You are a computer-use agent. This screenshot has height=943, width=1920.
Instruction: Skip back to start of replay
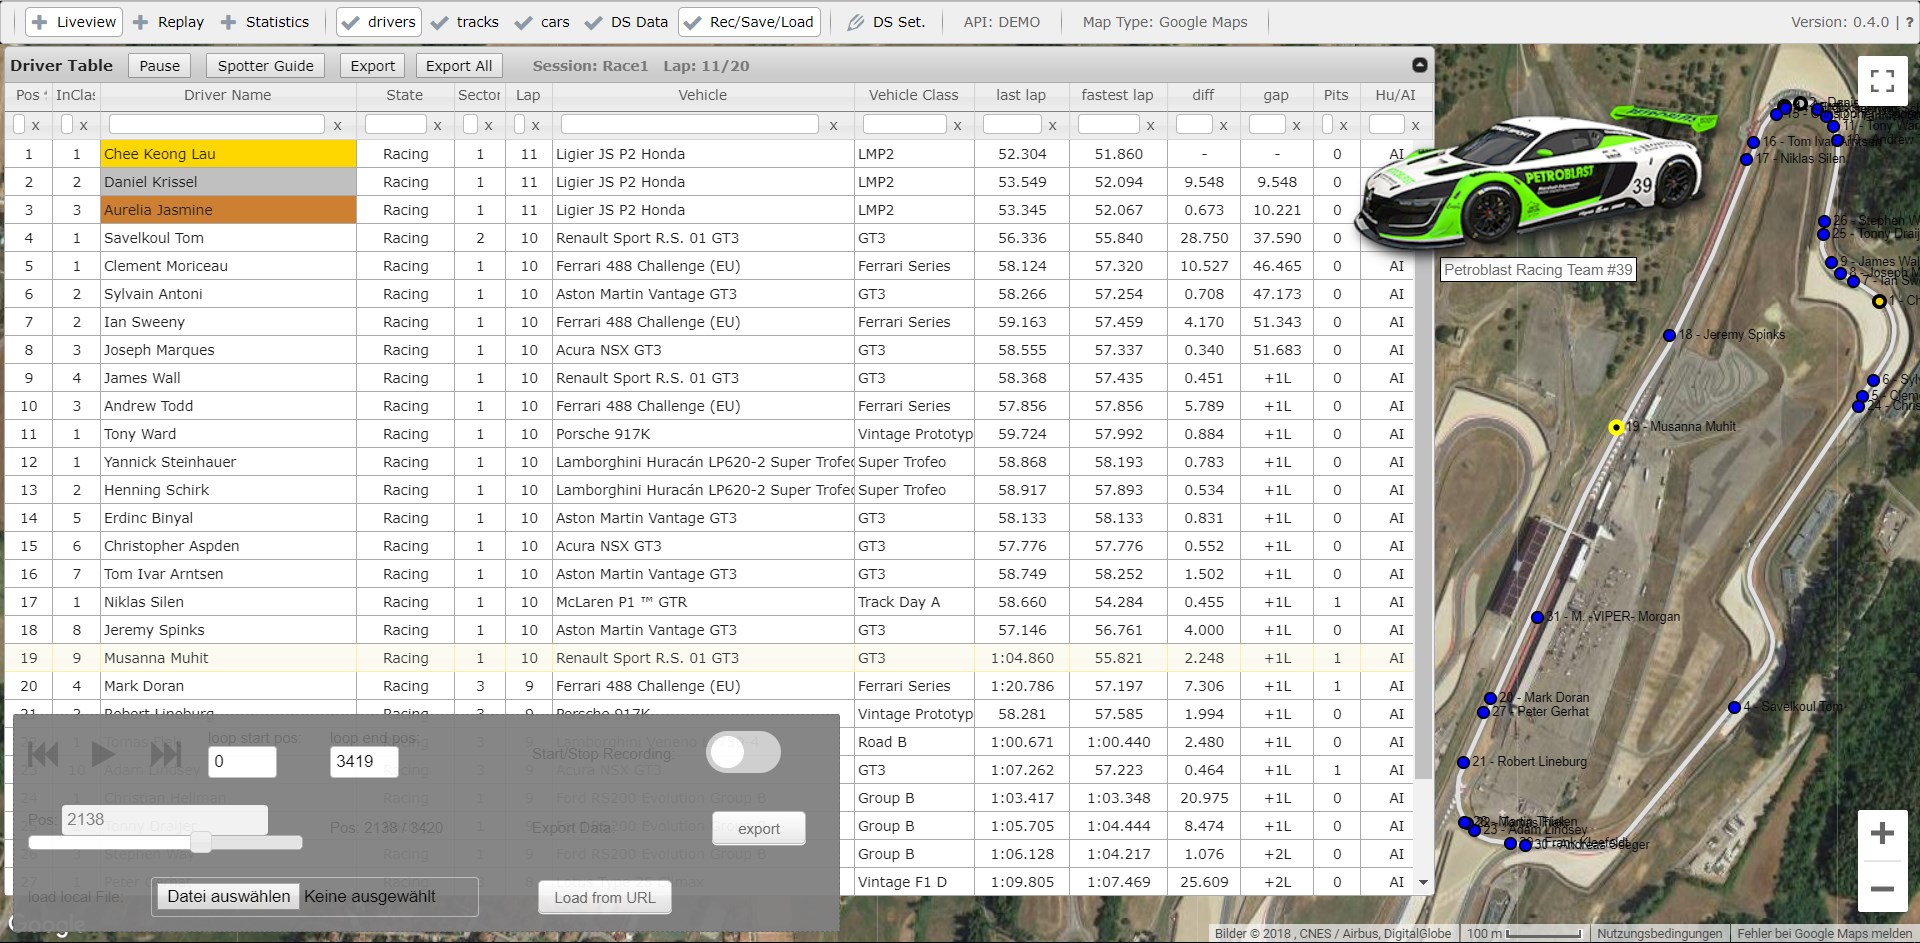[42, 753]
